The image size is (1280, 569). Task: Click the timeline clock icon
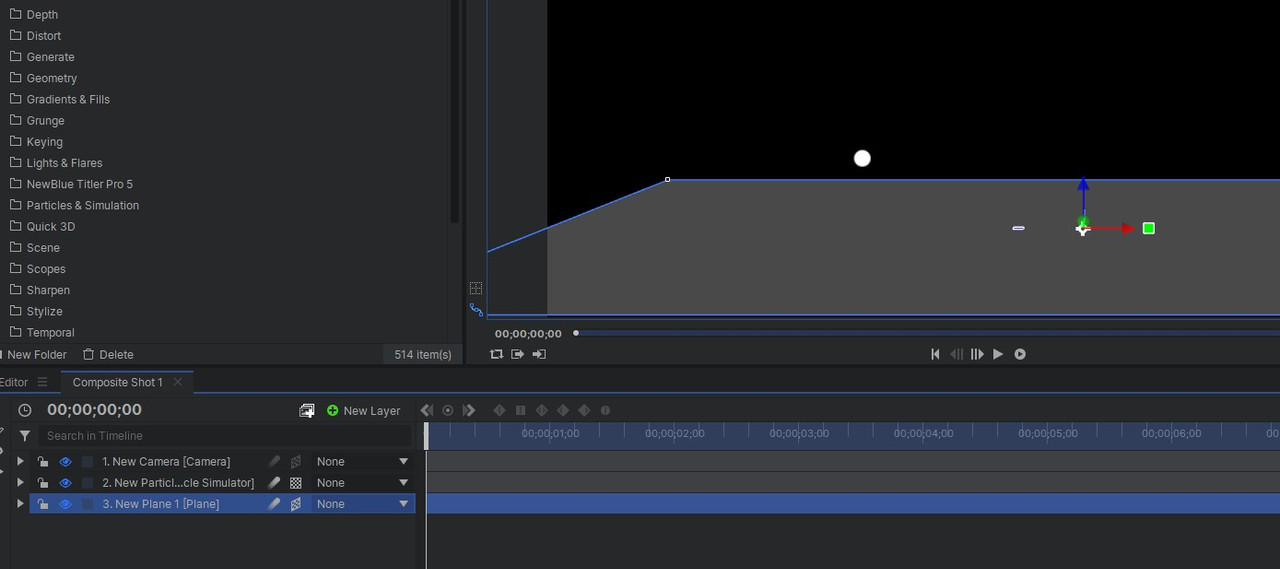(25, 410)
